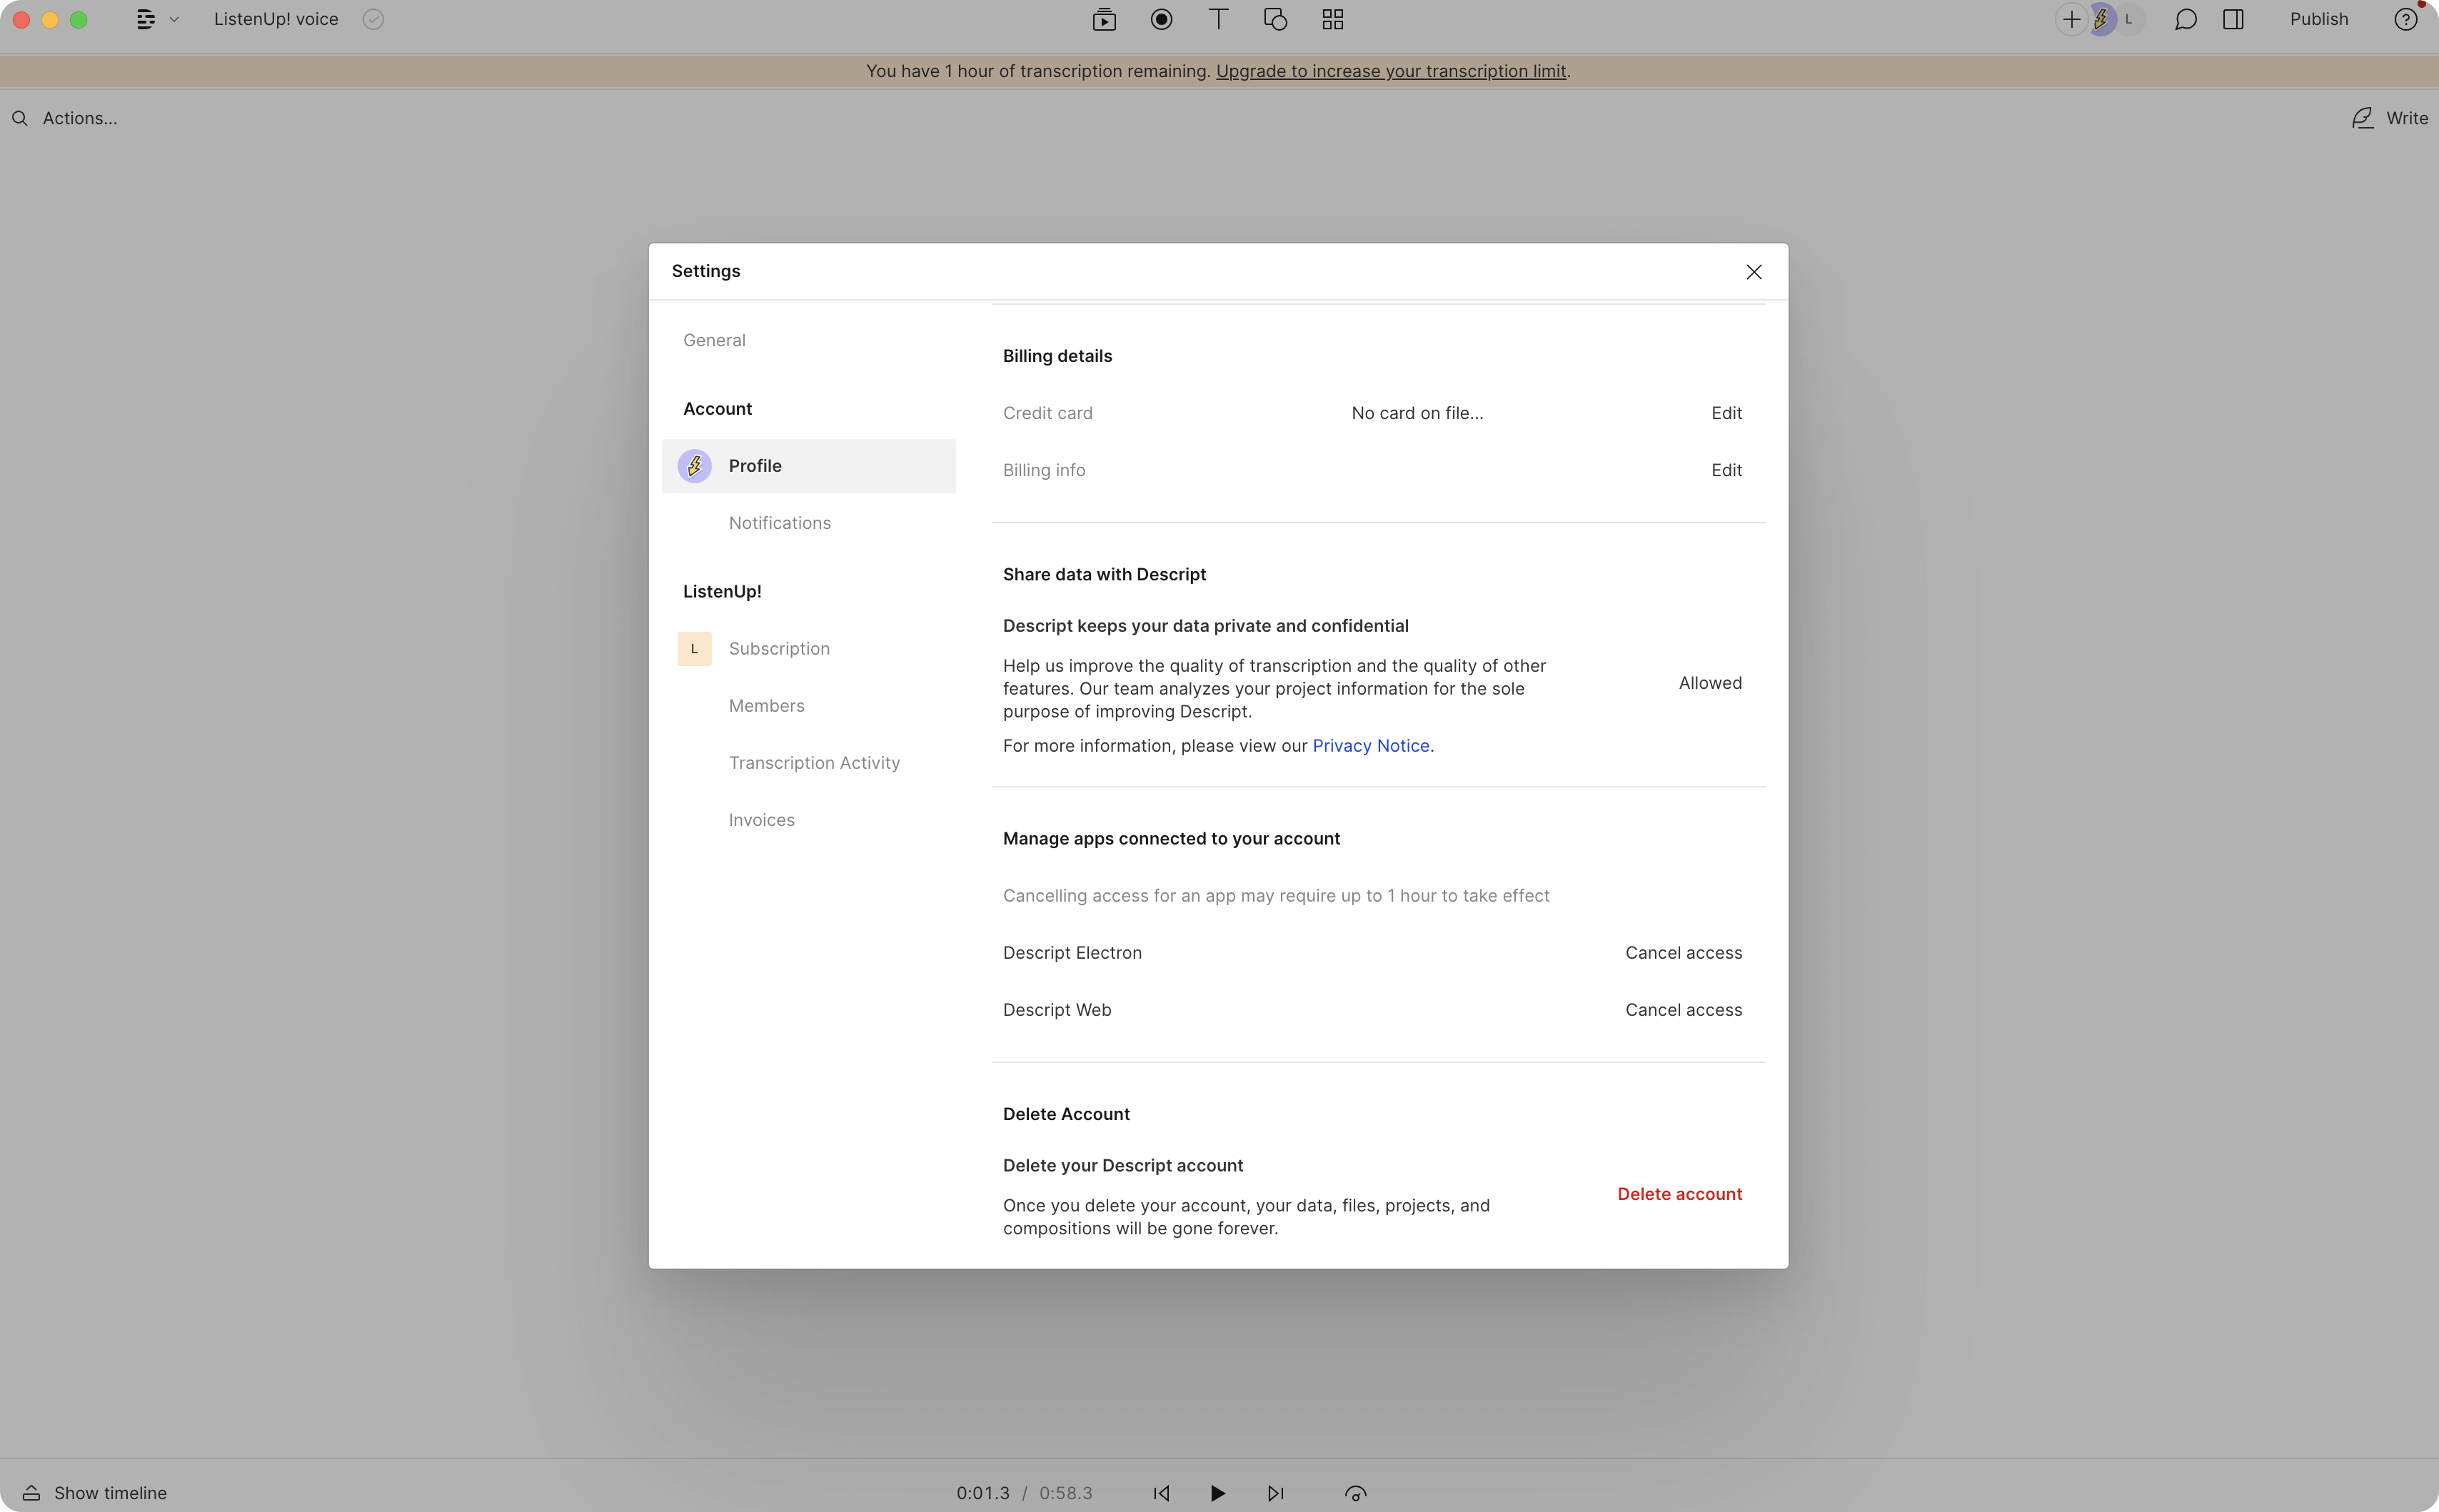Open the Shapes icon in the top toolbar
Image resolution: width=2439 pixels, height=1512 pixels.
coord(1275,19)
